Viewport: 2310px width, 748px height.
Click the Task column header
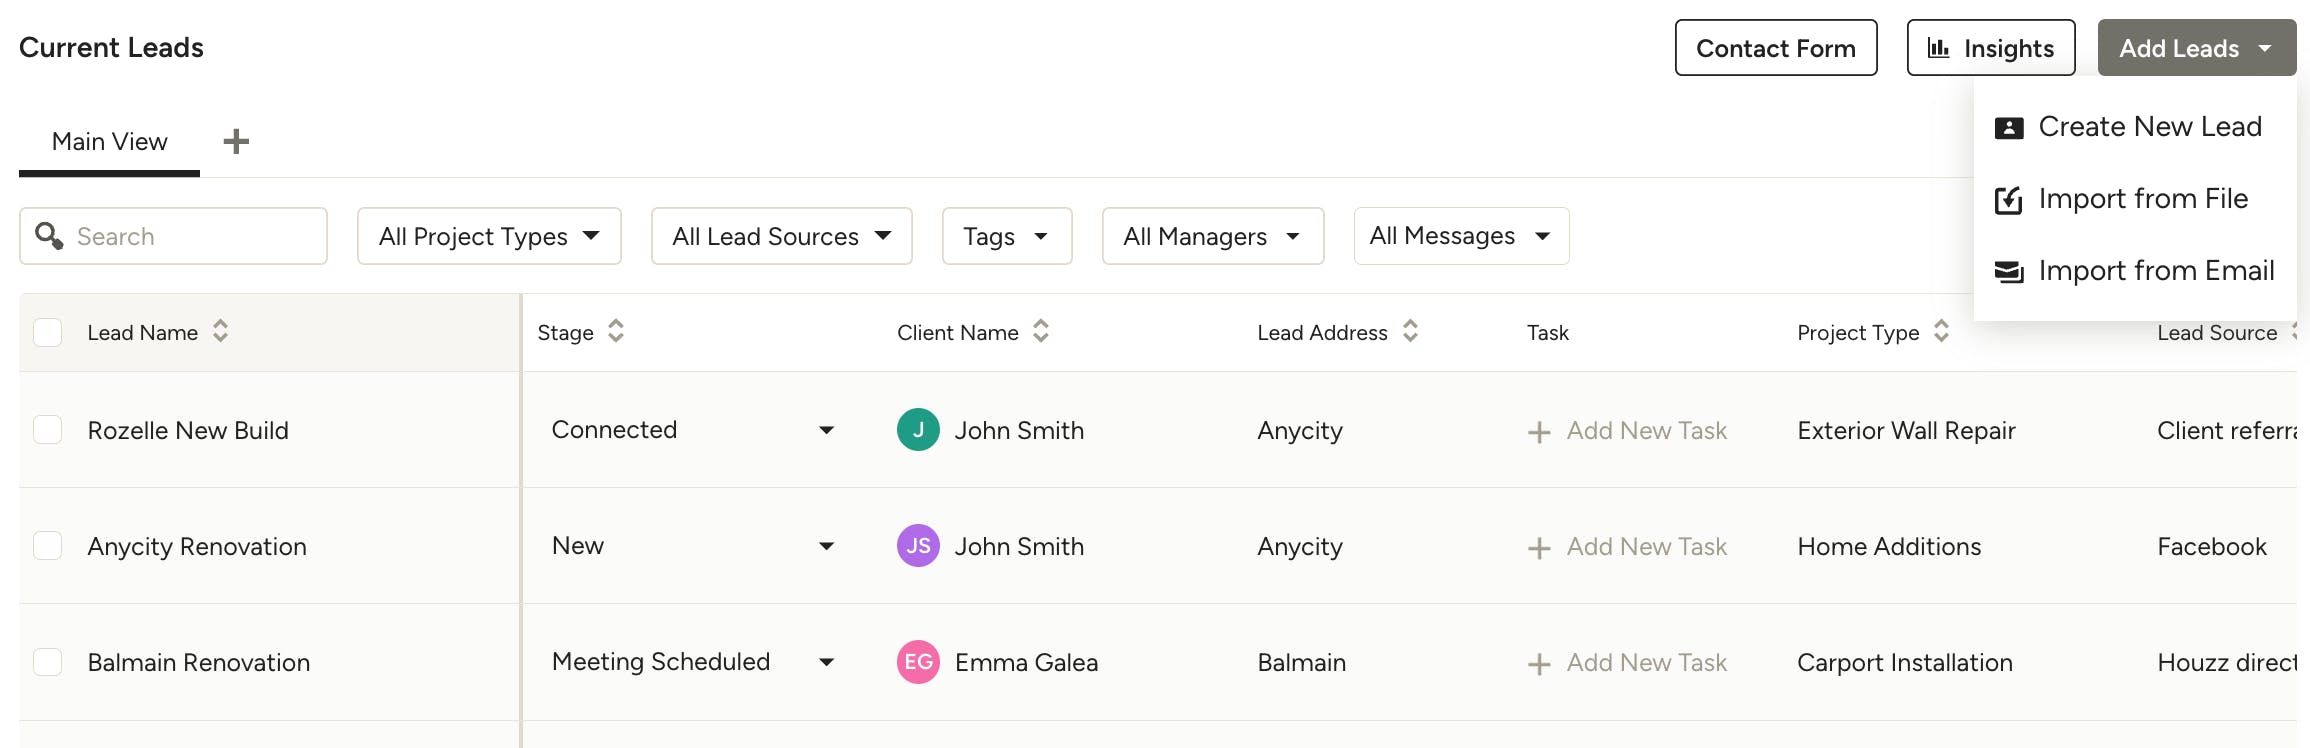pyautogui.click(x=1547, y=333)
